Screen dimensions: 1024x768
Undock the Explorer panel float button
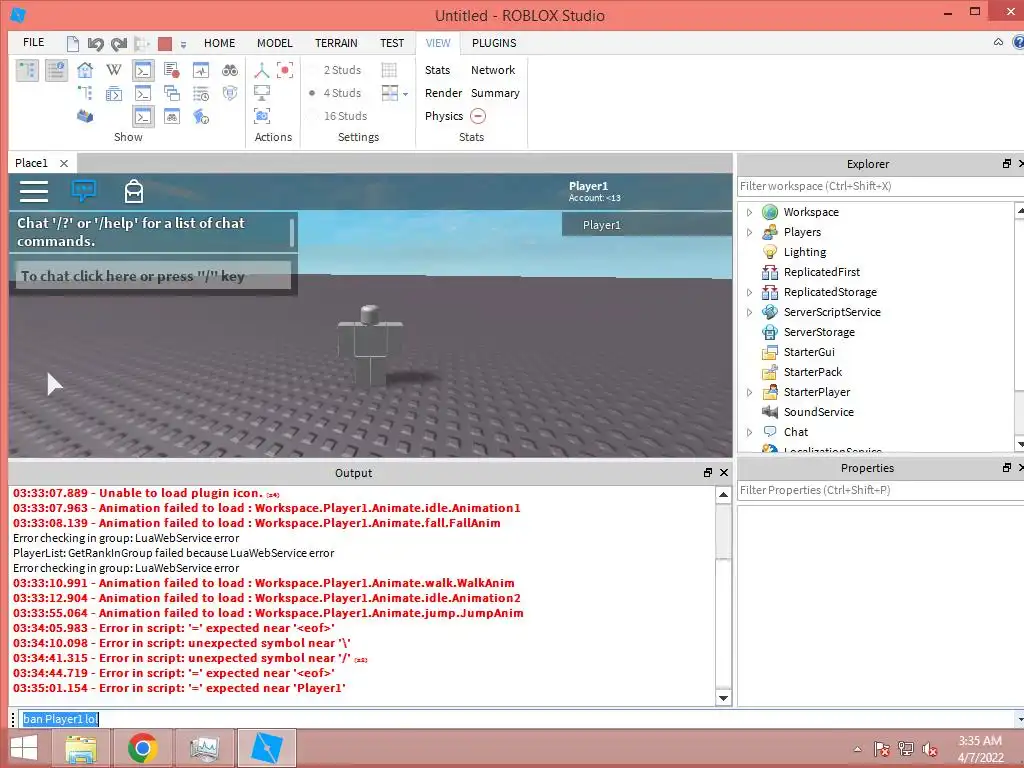[x=1007, y=164]
